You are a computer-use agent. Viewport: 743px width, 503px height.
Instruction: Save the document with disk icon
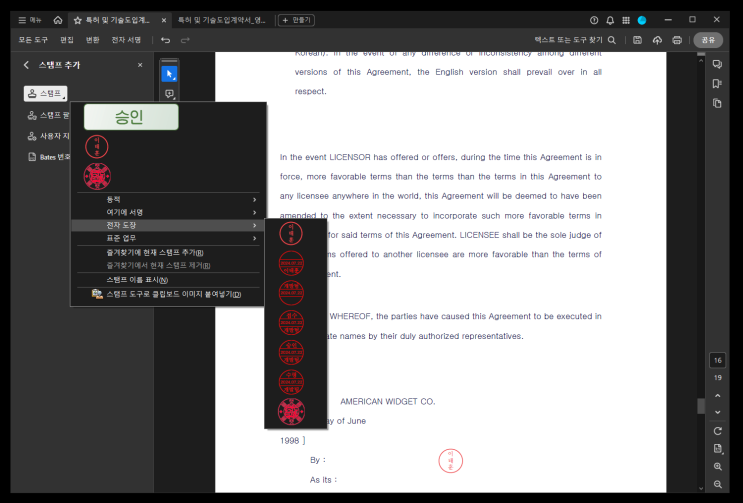(637, 40)
